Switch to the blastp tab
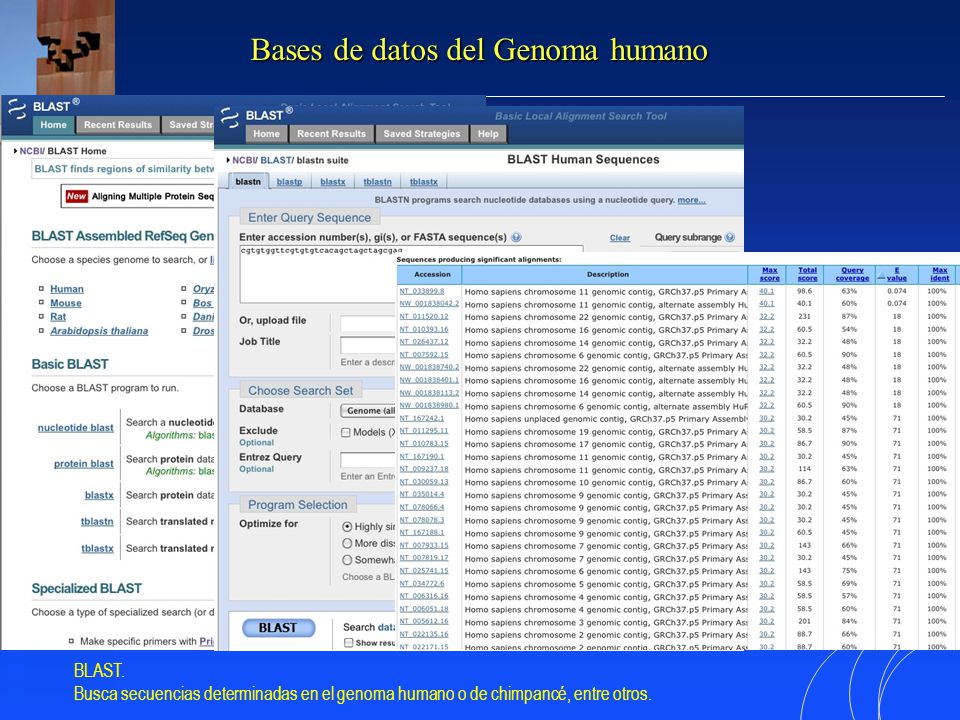The height and width of the screenshot is (720, 960). 290,182
